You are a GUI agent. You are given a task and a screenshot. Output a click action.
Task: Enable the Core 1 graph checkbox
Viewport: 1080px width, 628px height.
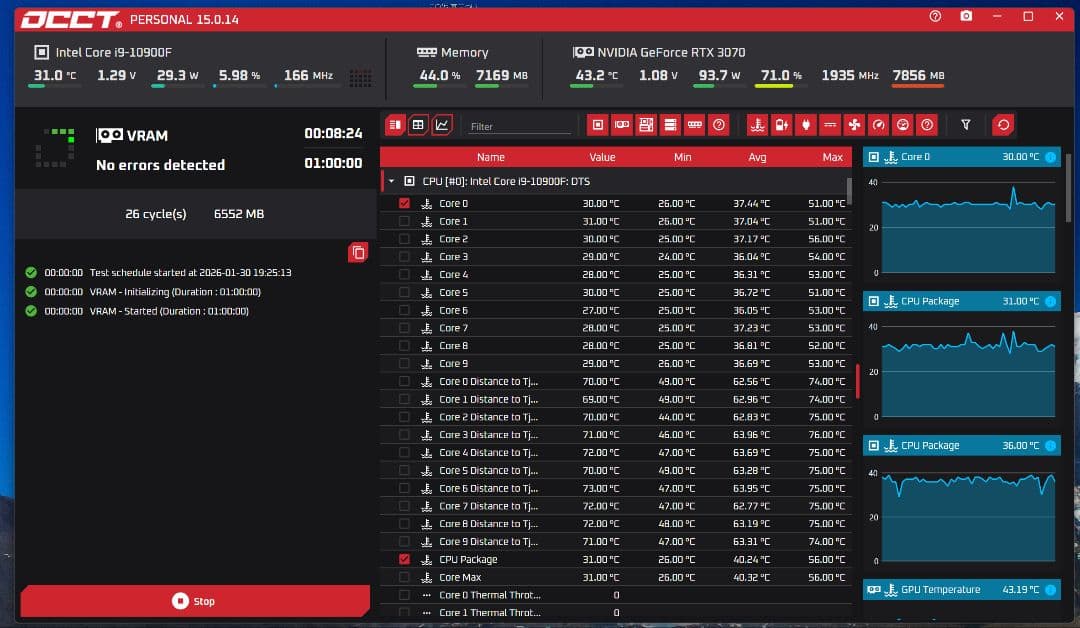404,221
